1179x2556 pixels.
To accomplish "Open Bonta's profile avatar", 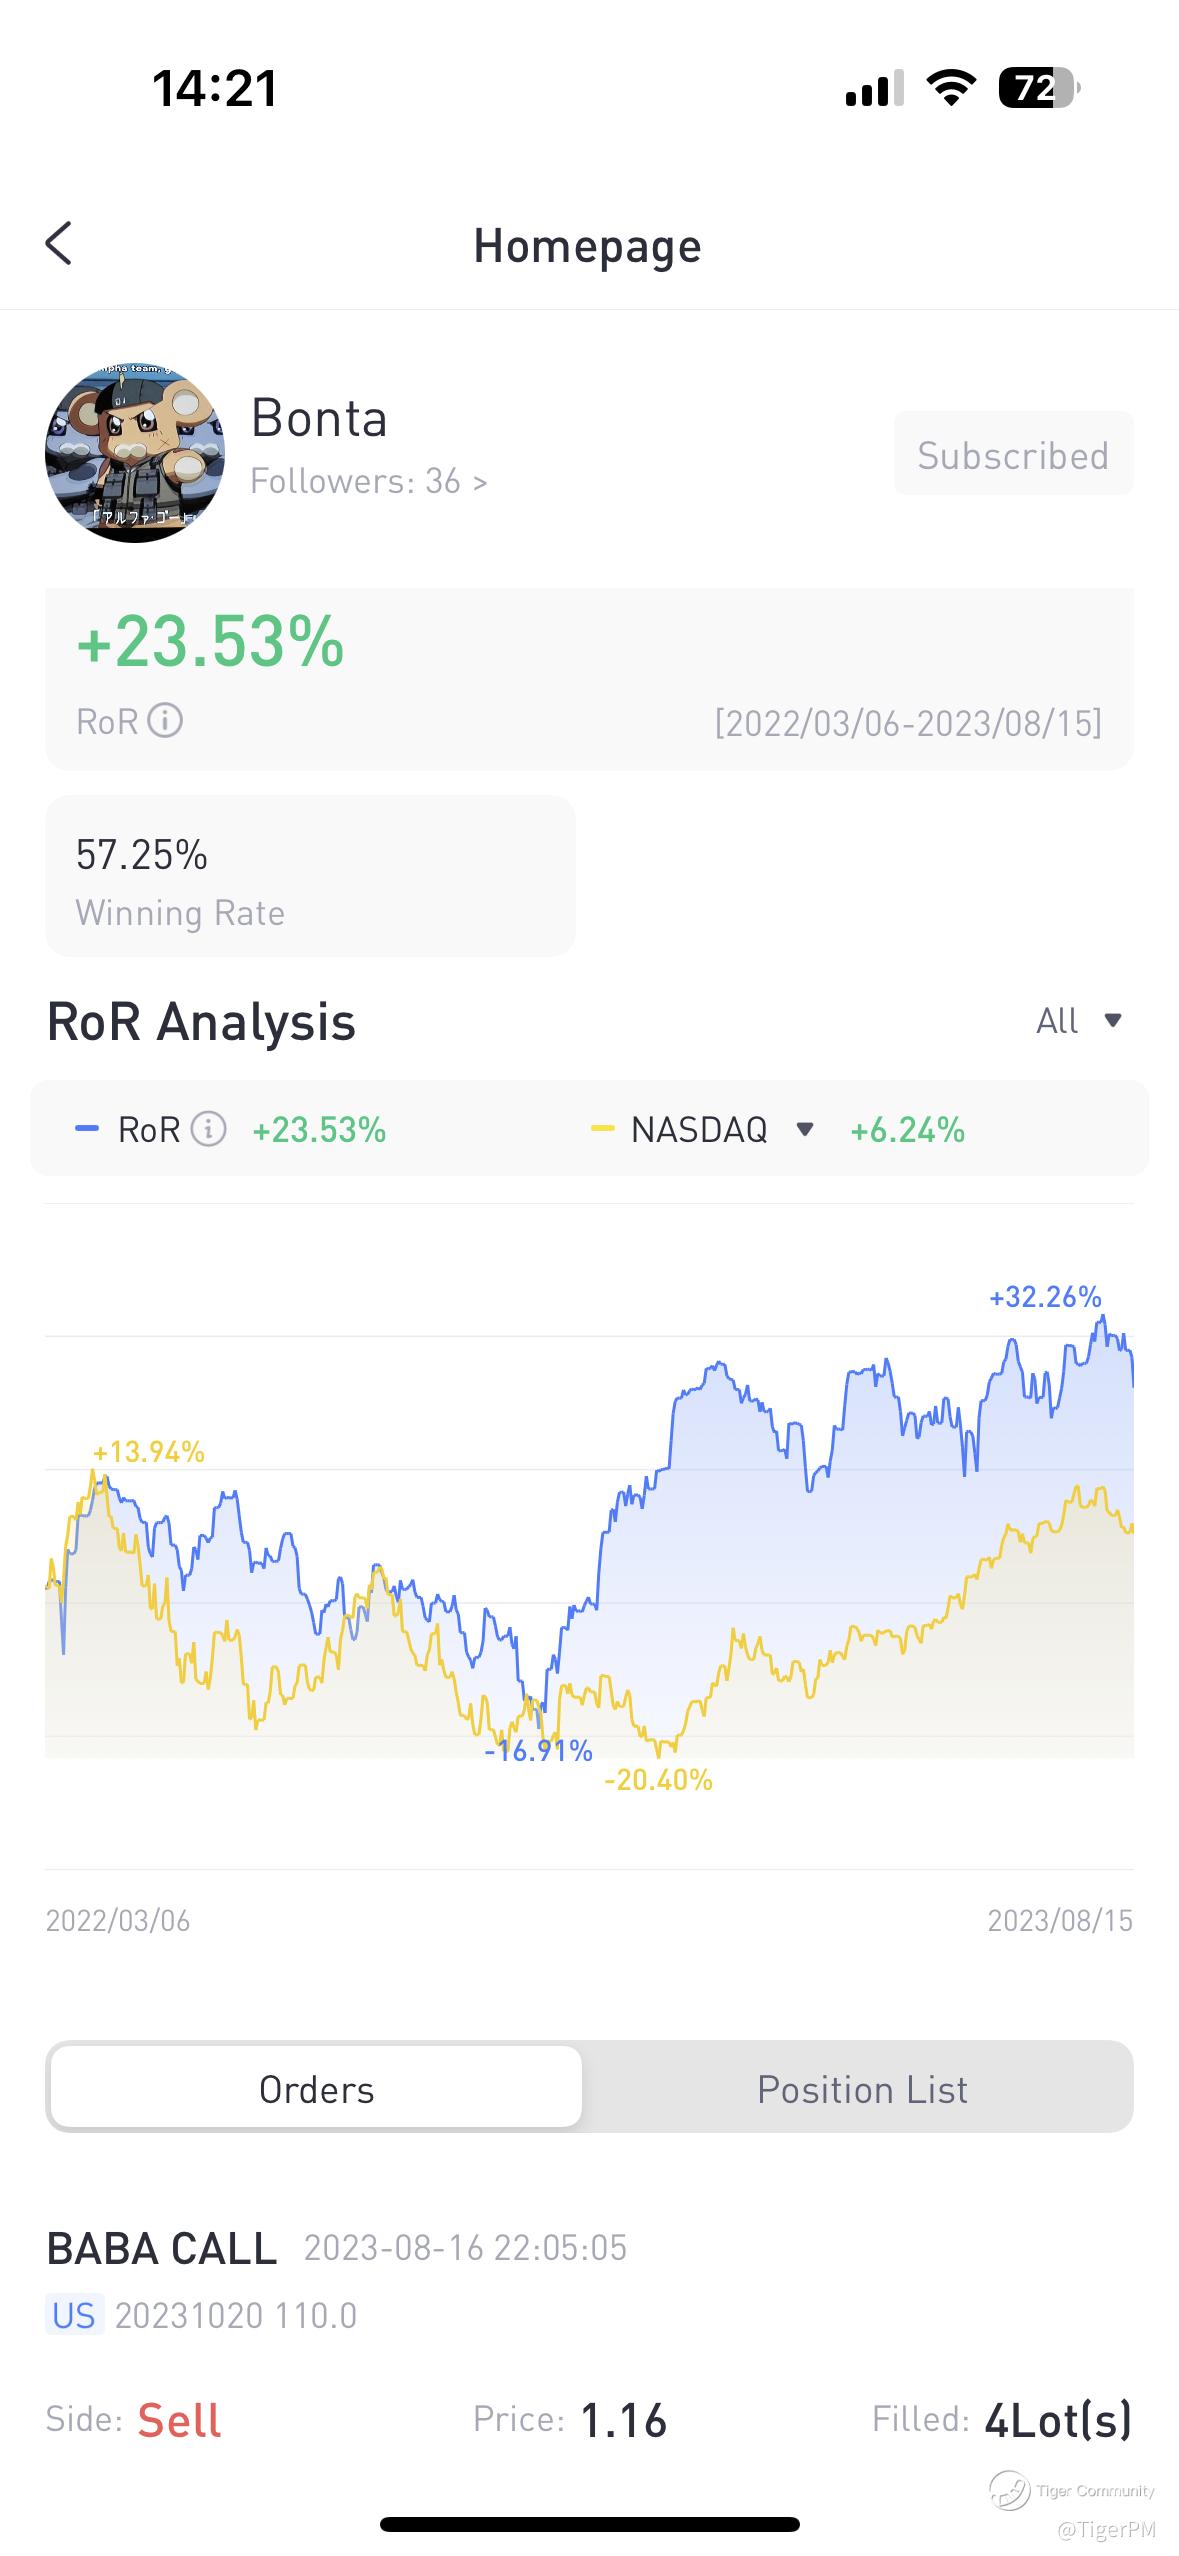I will tap(135, 453).
